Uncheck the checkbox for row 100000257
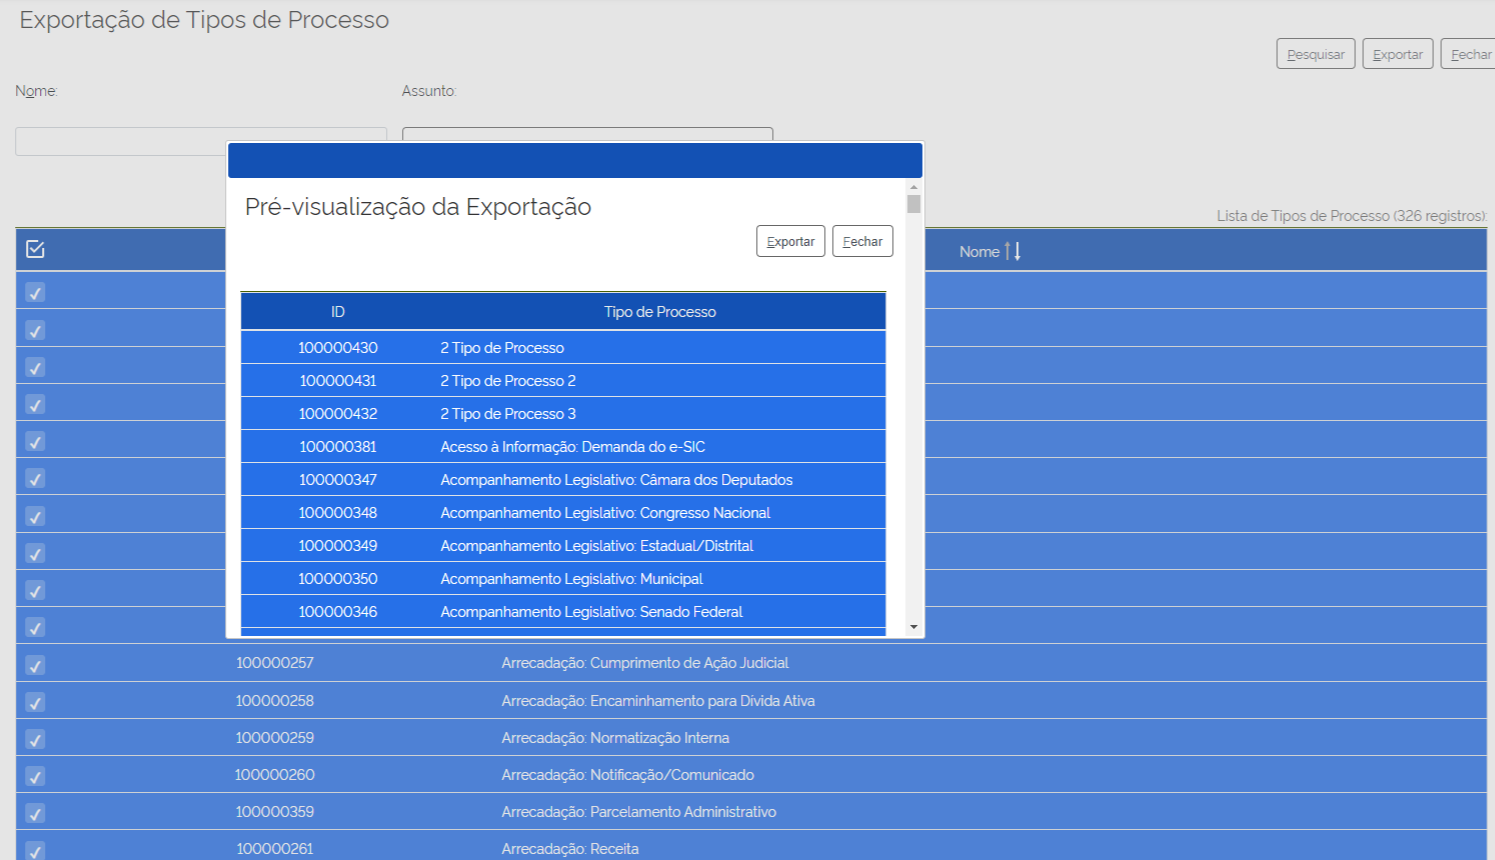 [35, 665]
